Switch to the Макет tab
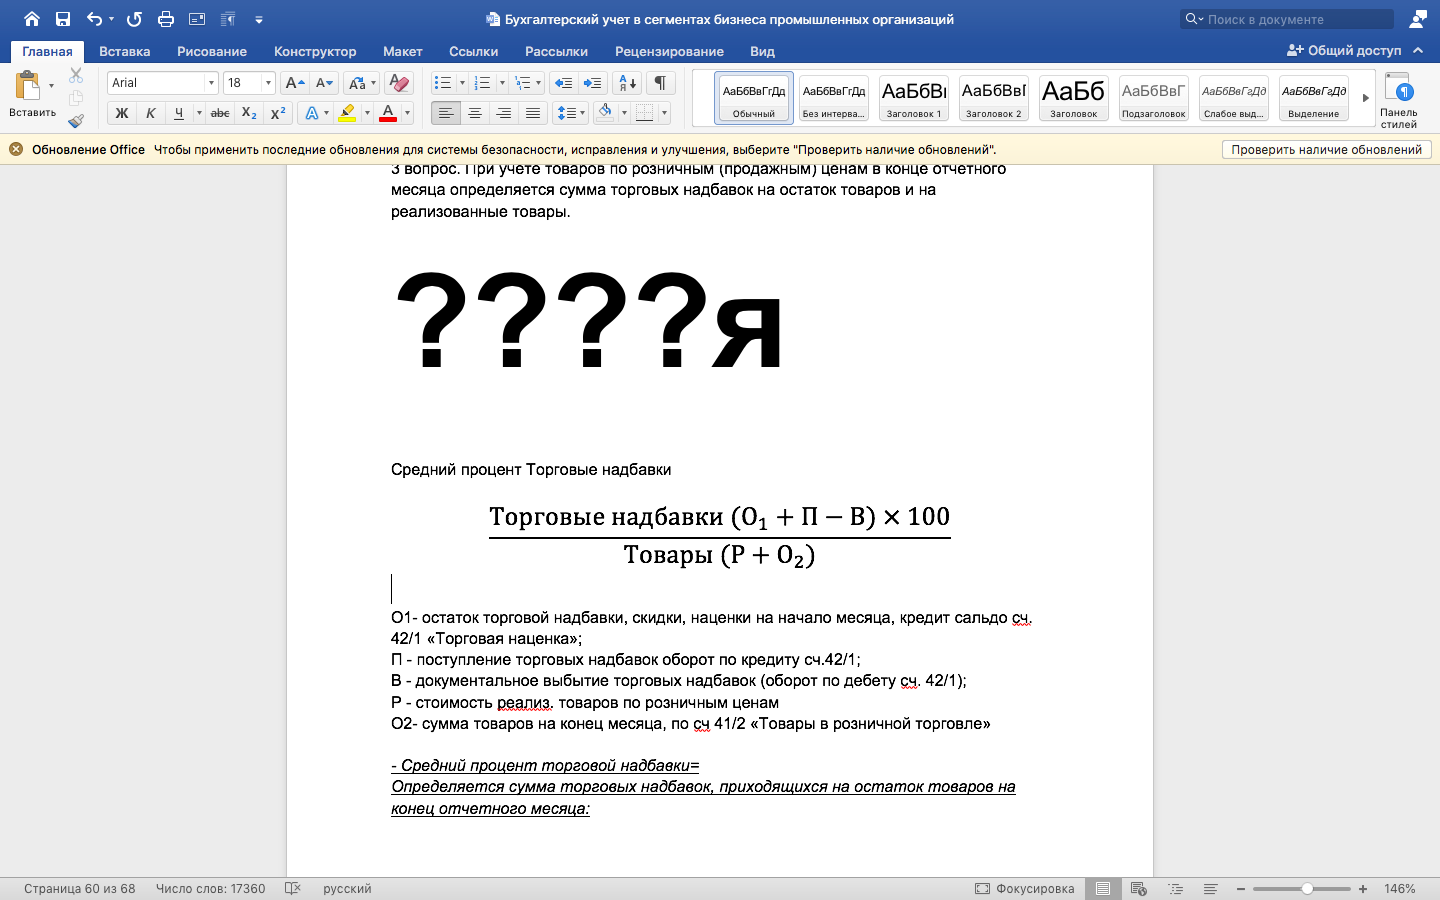 click(x=403, y=51)
